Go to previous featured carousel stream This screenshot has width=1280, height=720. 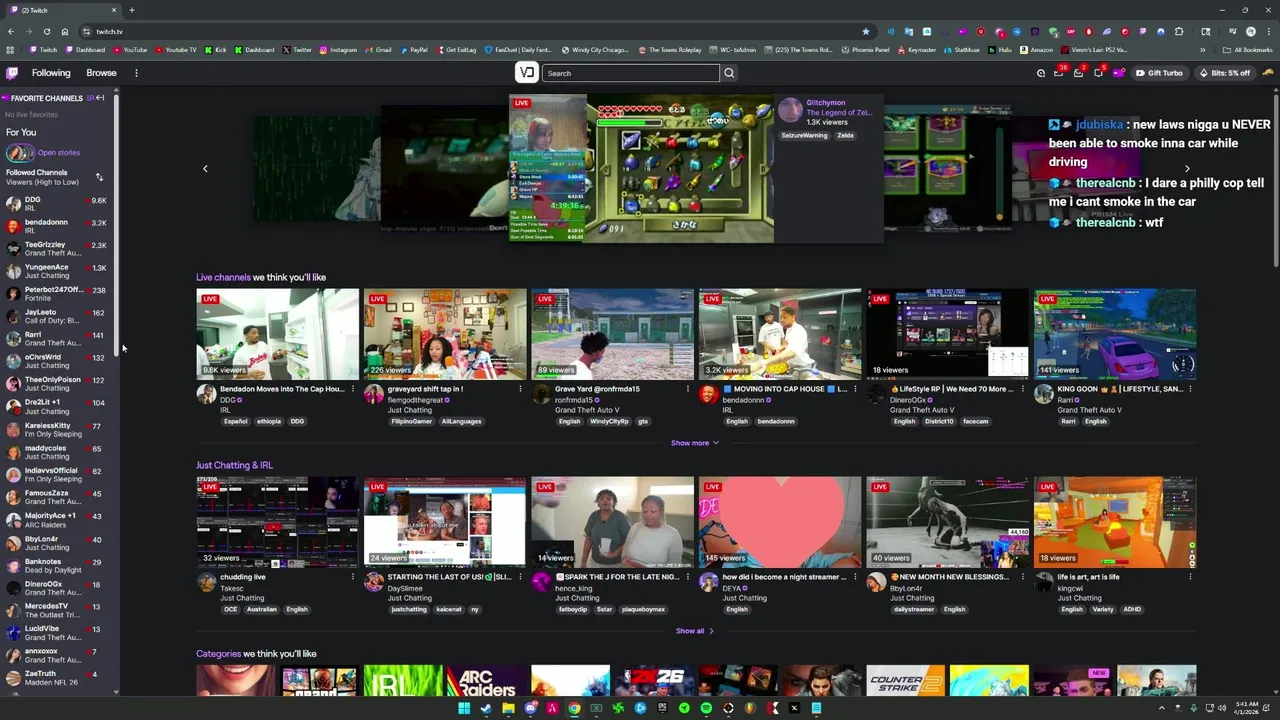tap(205, 169)
